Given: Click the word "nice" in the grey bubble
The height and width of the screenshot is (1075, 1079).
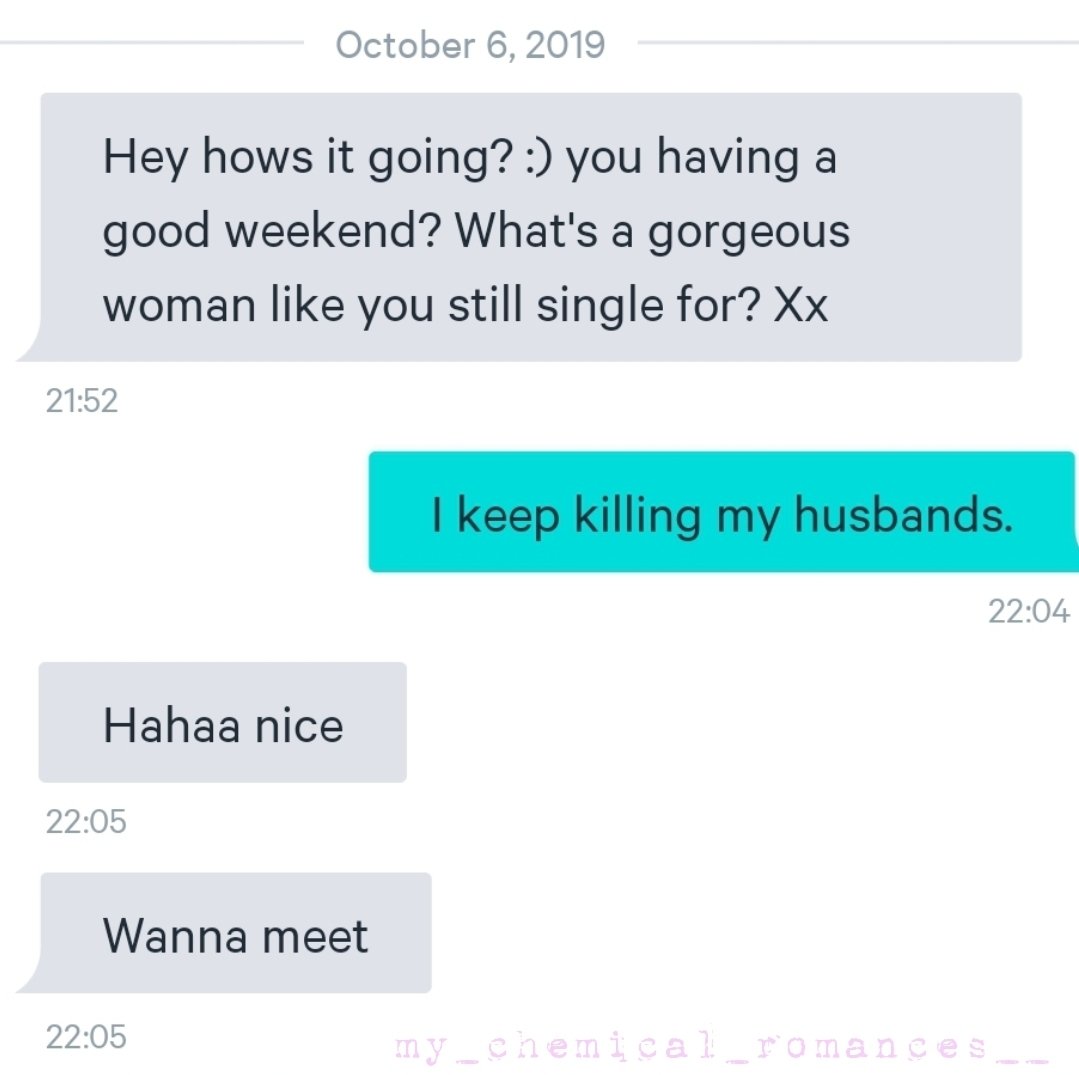Looking at the screenshot, I should coord(298,724).
